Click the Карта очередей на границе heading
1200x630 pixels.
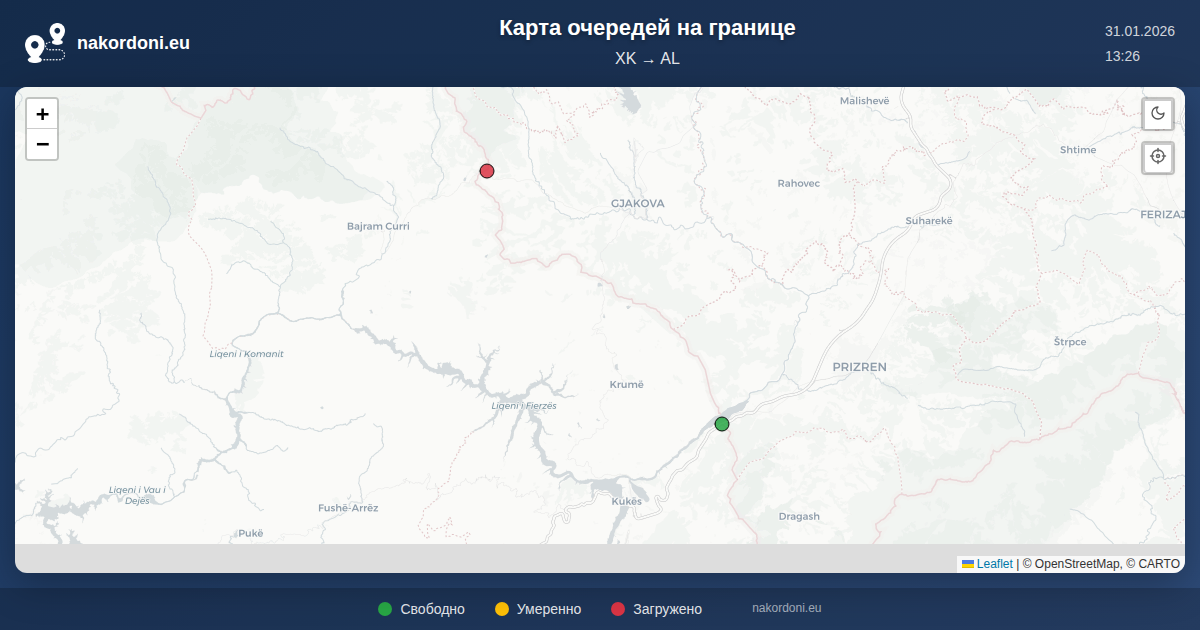647,28
